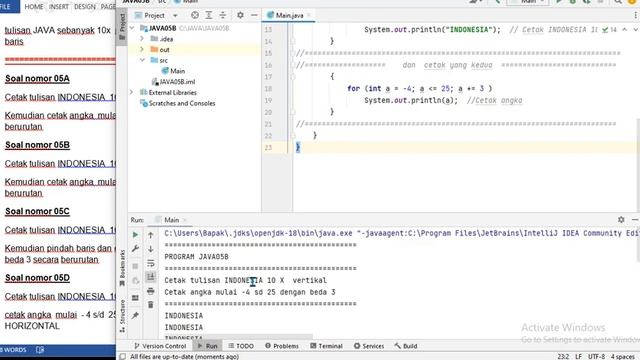640x360 pixels.
Task: Open the Problems tool window
Action: pyautogui.click(x=282, y=346)
